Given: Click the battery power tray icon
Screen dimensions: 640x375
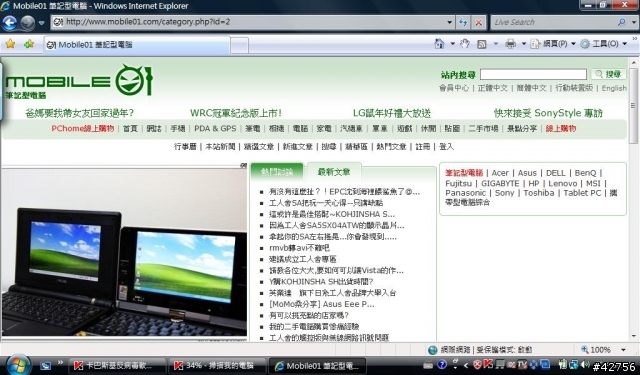Looking at the screenshot, I should pos(563,364).
